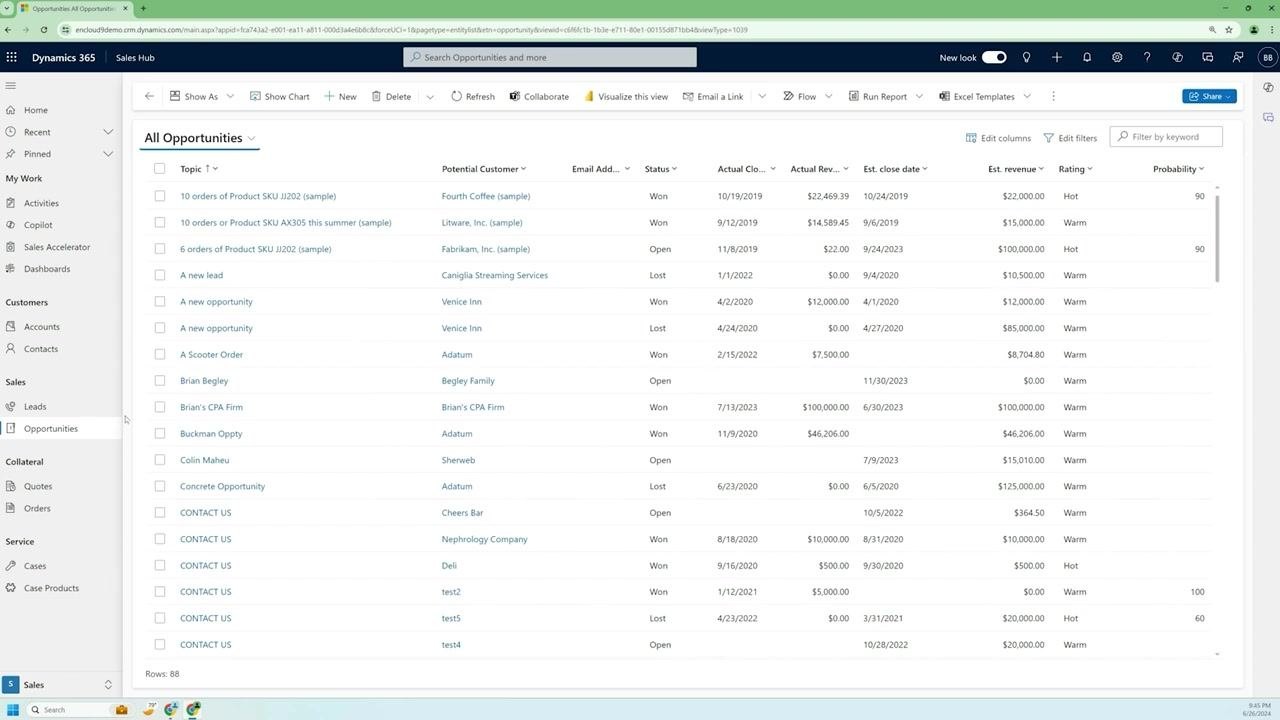Turn off the New look toggle
The height and width of the screenshot is (720, 1280).
[x=994, y=57]
